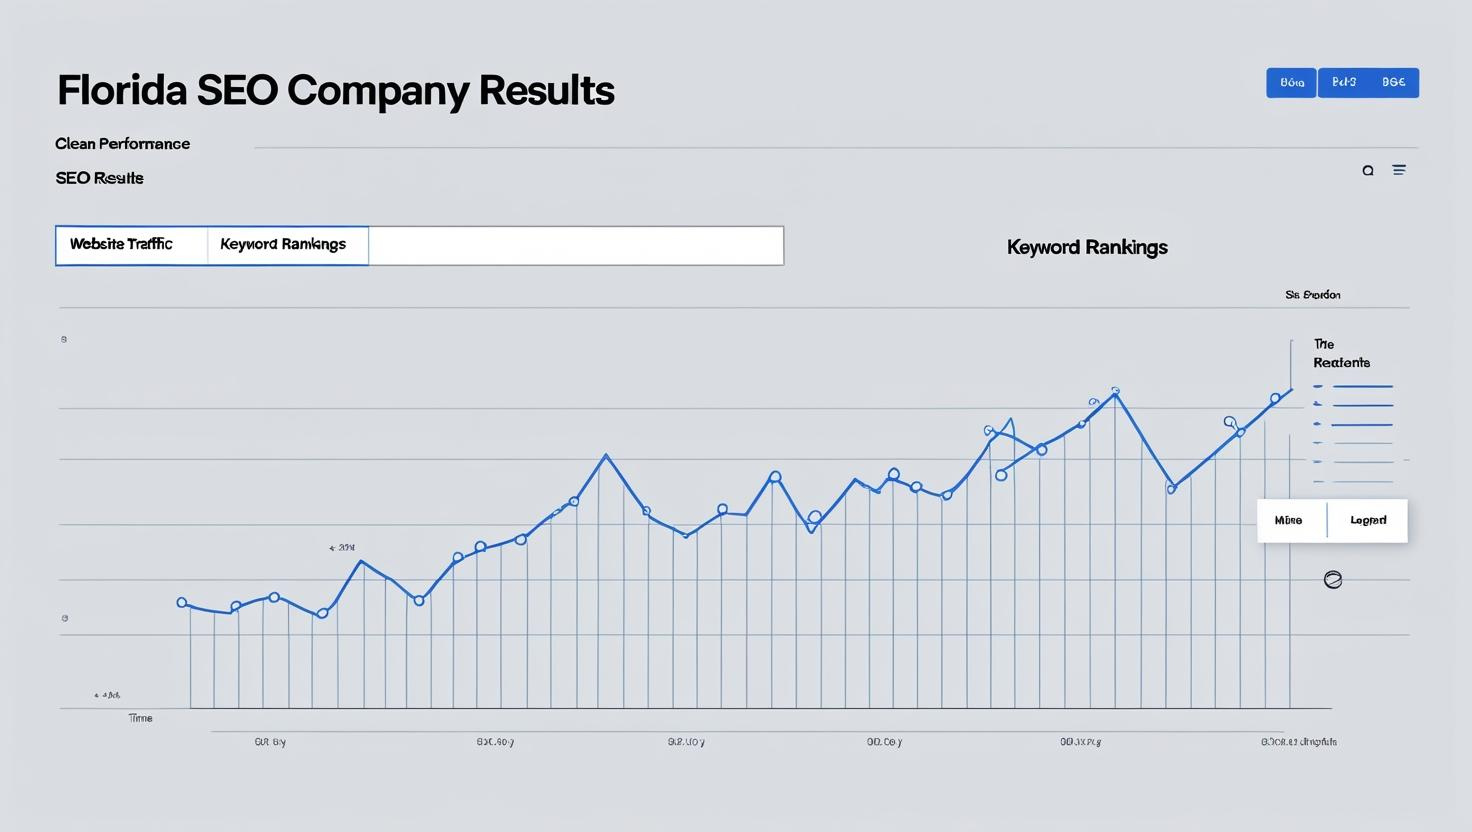Select the last data point on the line chart

click(x=1275, y=398)
